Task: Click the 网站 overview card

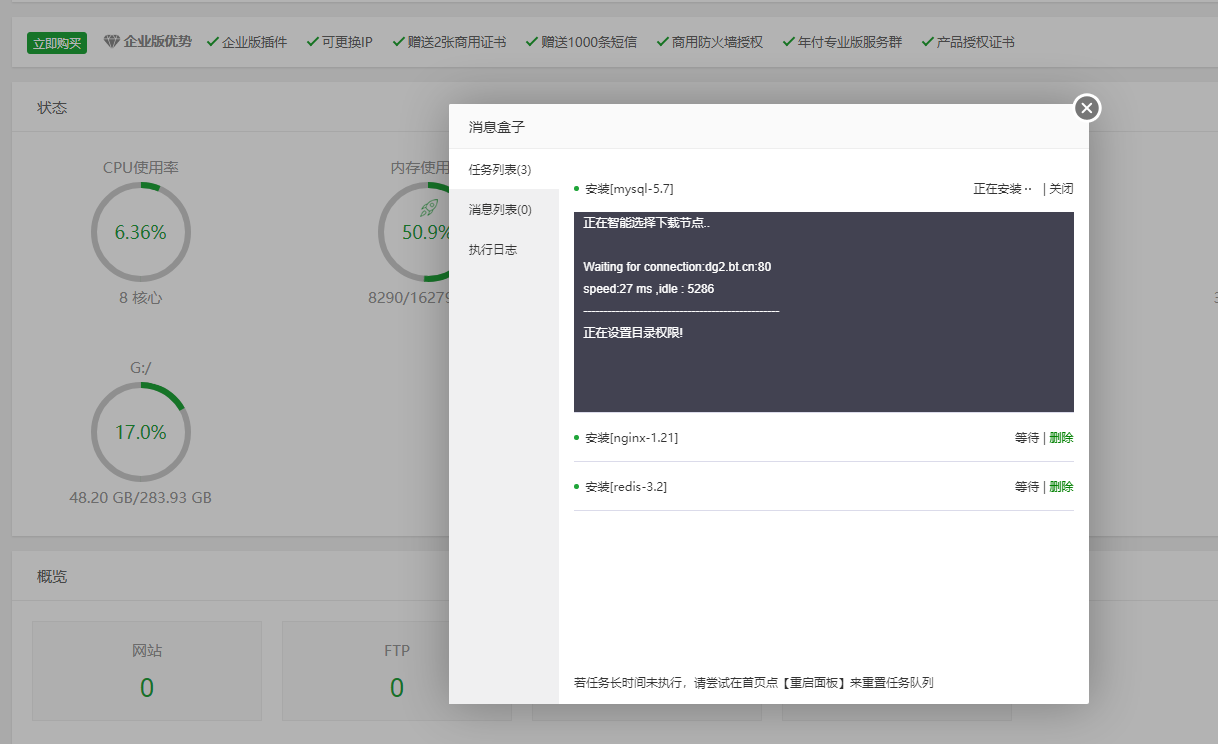Action: point(147,671)
